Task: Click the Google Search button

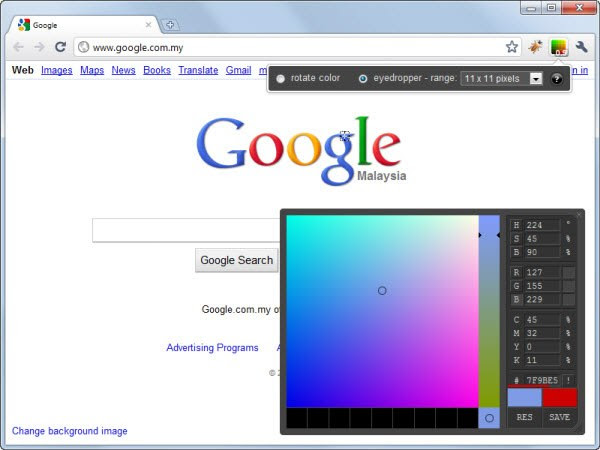Action: (x=236, y=260)
